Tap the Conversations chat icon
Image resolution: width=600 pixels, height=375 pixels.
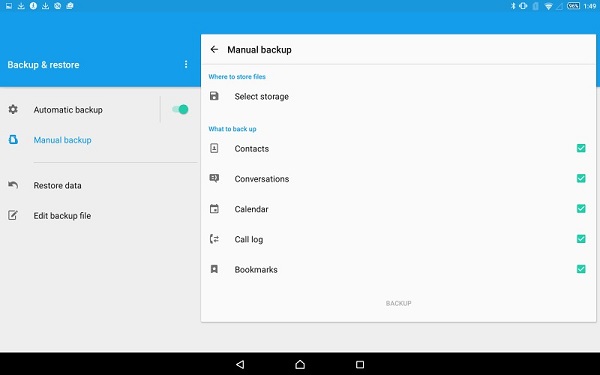[x=214, y=178]
